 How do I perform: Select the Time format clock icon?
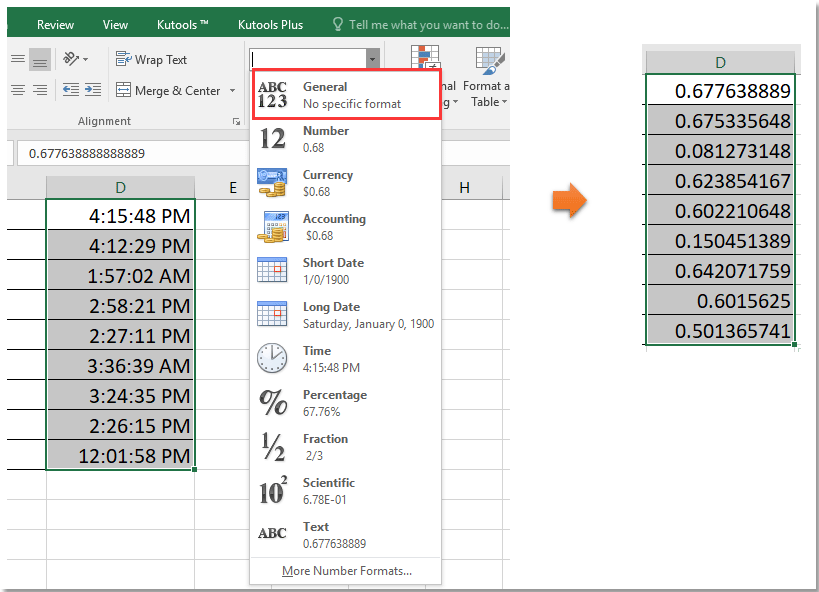pyautogui.click(x=272, y=358)
